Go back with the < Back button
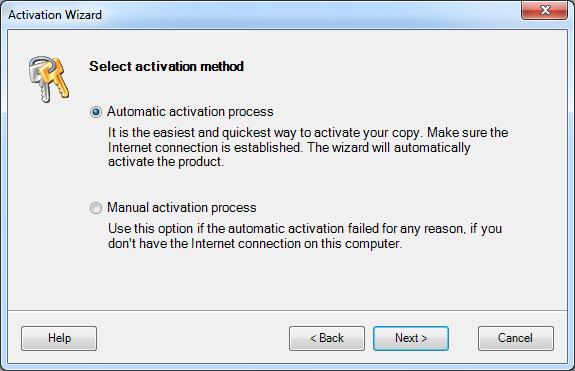This screenshot has height=371, width=575. (x=327, y=338)
